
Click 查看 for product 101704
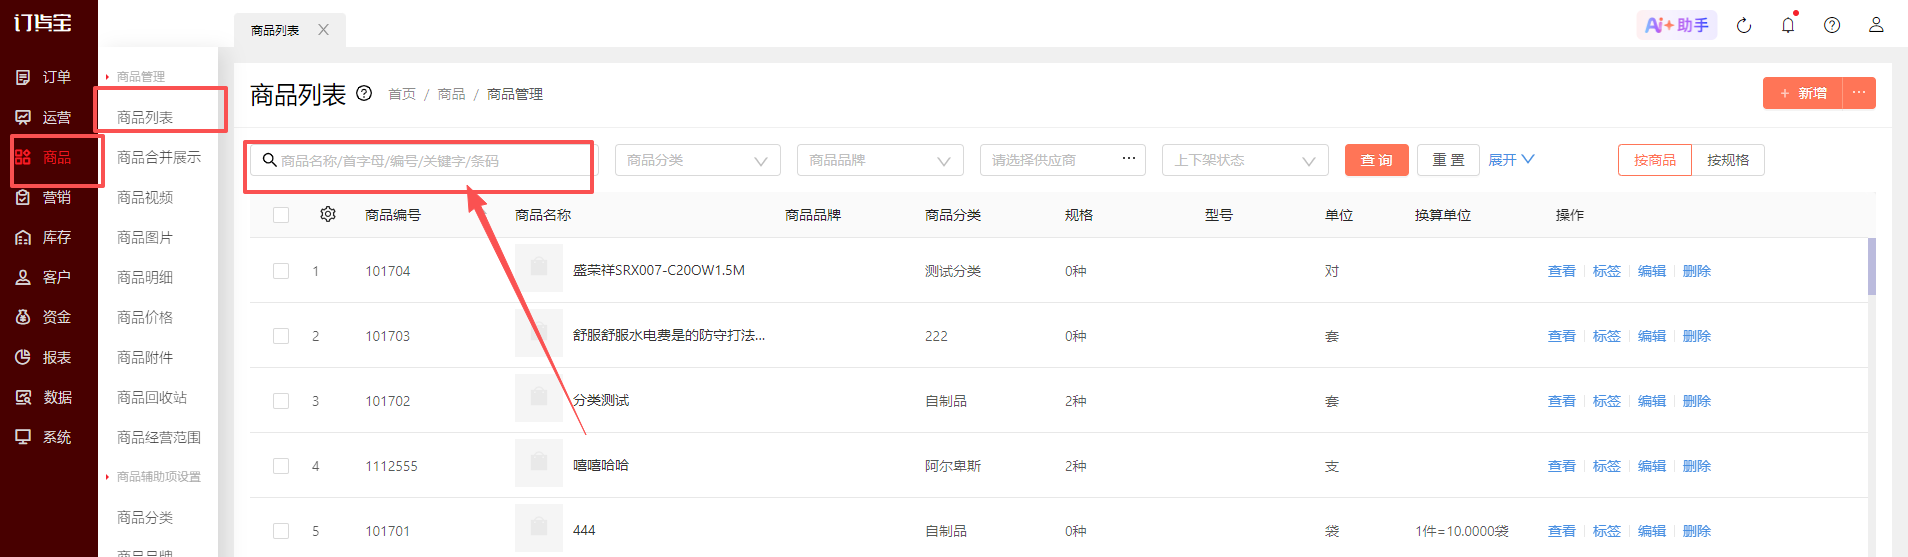click(1561, 271)
